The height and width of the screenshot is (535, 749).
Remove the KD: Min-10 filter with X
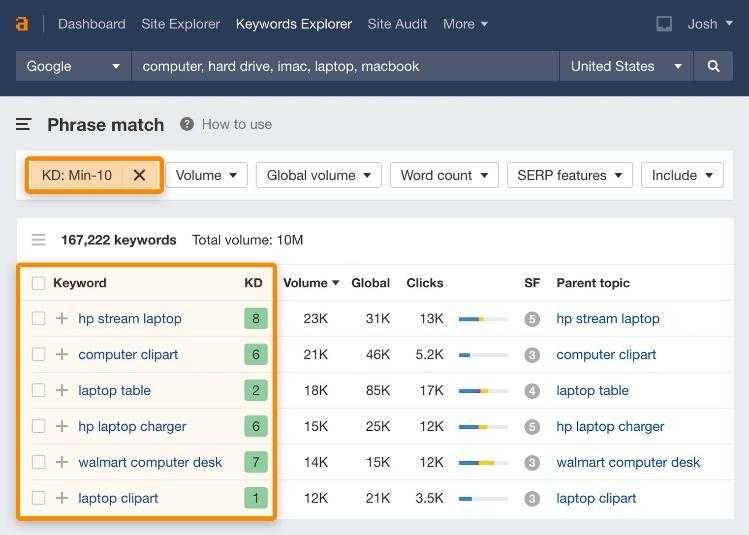pos(139,175)
